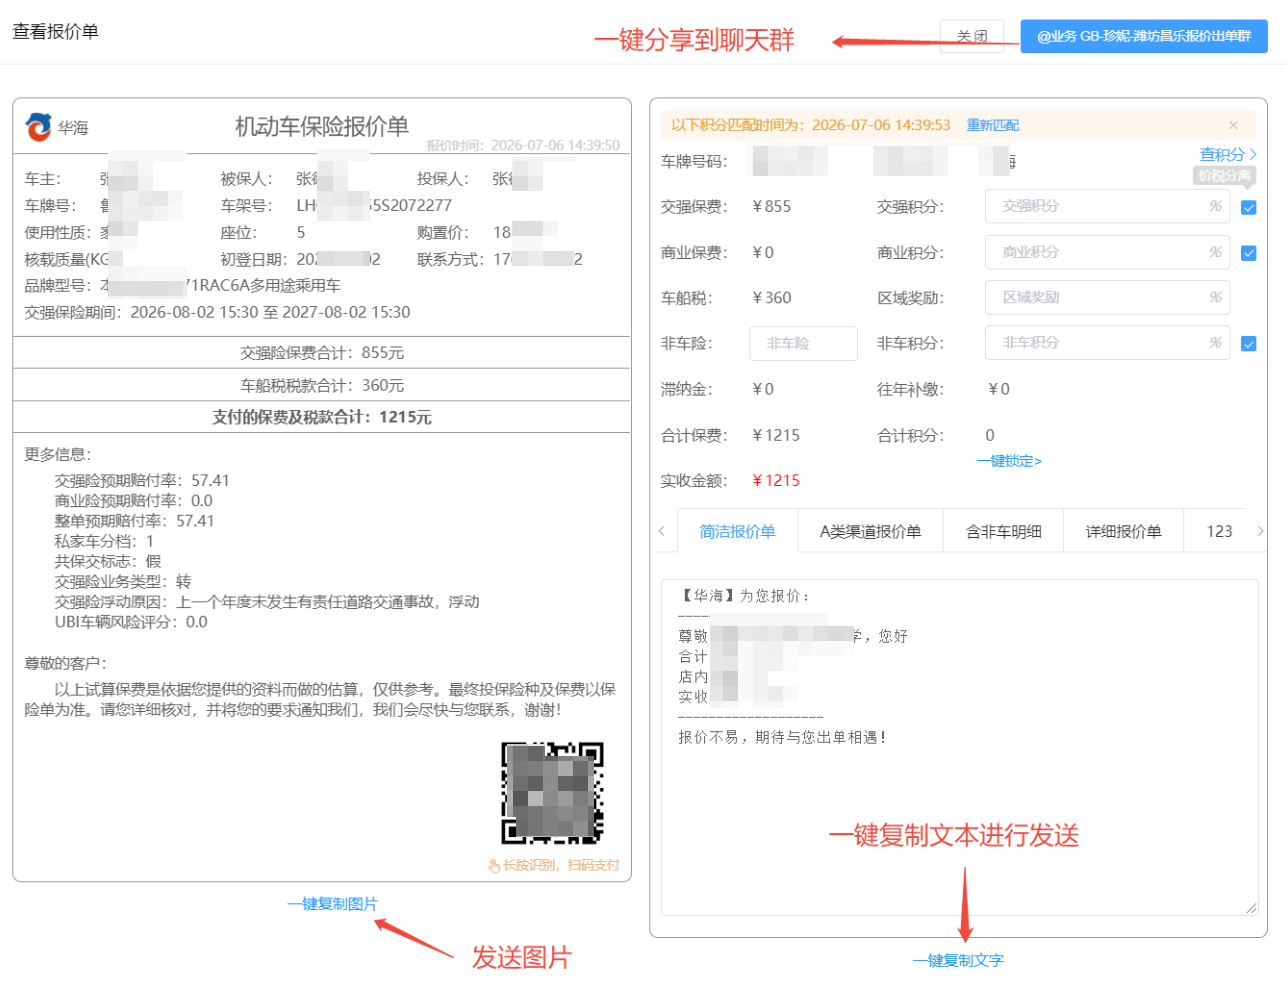Toggle the 商业积分 checkbox

[1248, 253]
